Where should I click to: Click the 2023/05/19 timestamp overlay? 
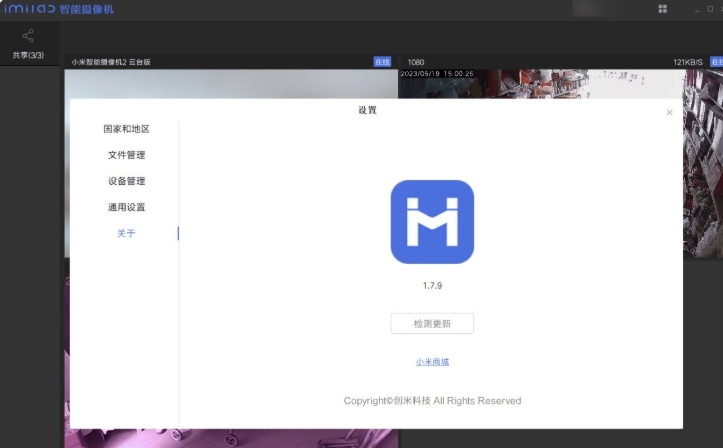(x=437, y=74)
